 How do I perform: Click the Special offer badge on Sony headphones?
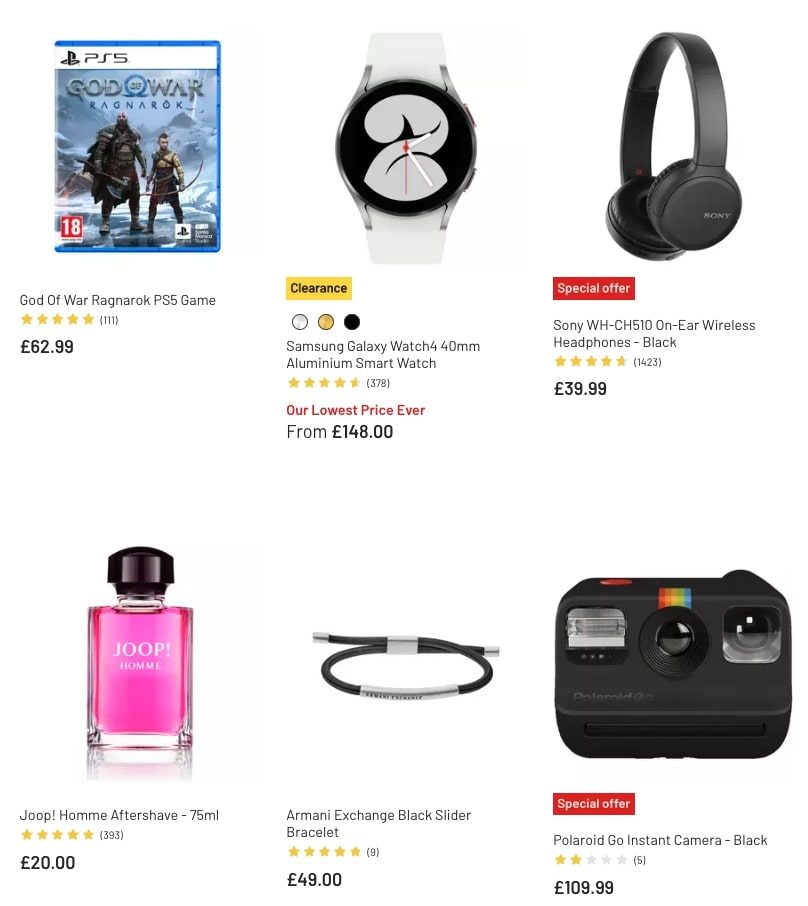point(594,288)
